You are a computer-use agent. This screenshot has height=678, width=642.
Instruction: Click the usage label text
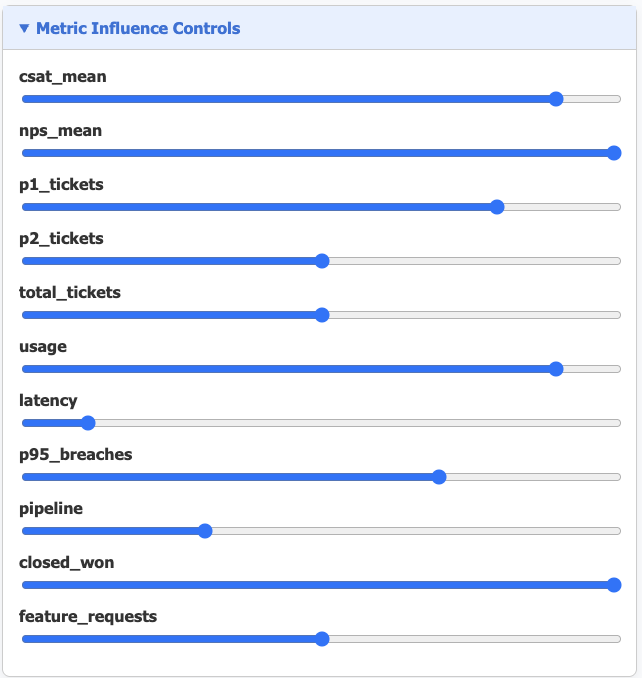click(43, 346)
